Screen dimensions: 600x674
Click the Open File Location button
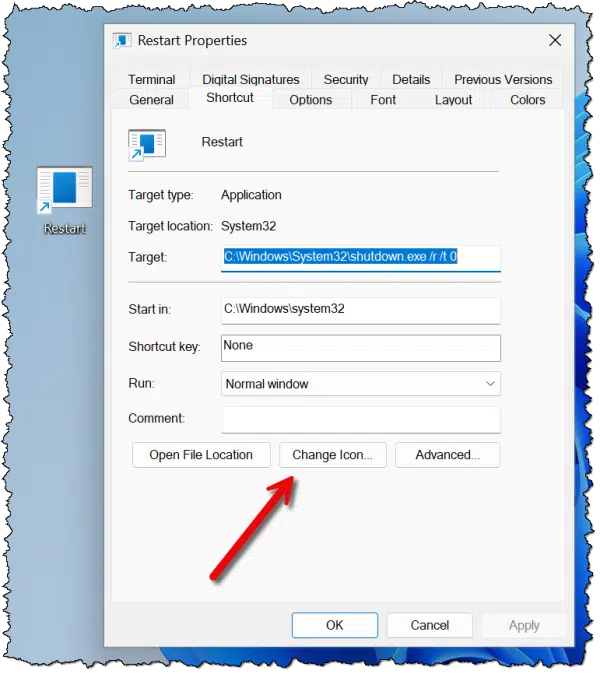tap(201, 455)
